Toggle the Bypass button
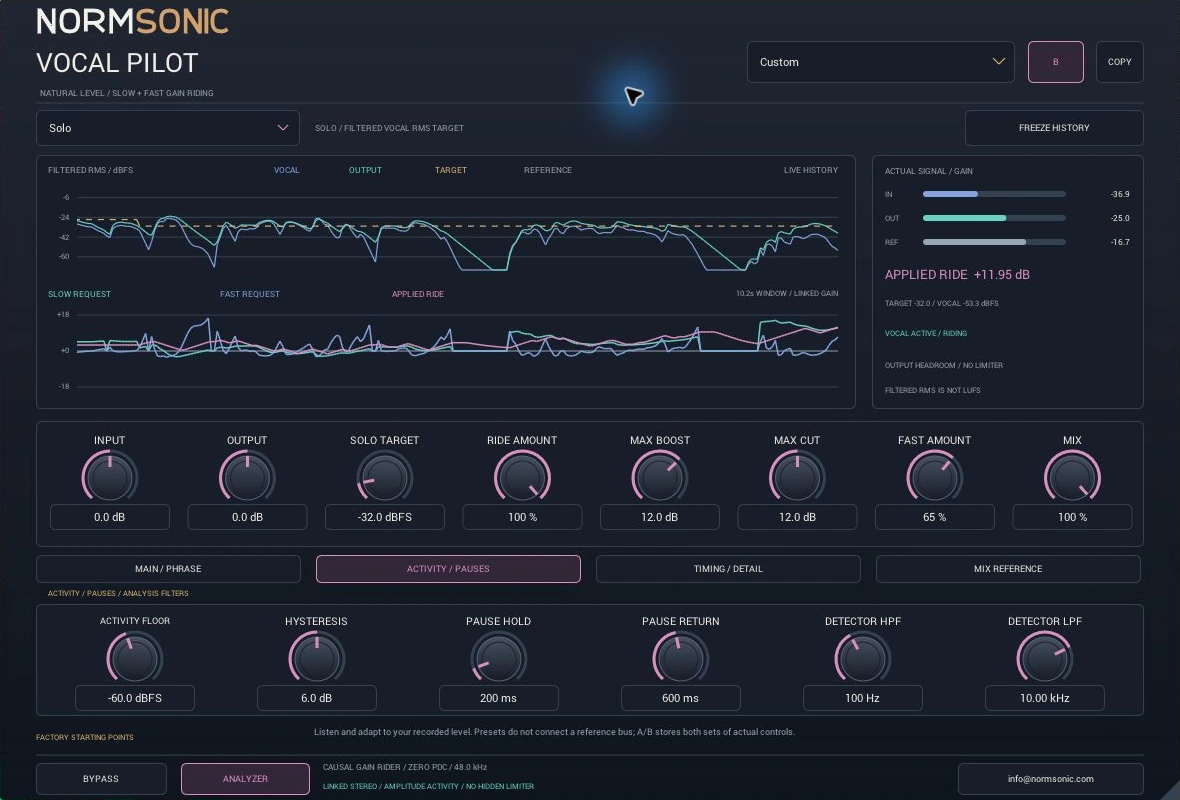The width and height of the screenshot is (1180, 800). [x=101, y=779]
